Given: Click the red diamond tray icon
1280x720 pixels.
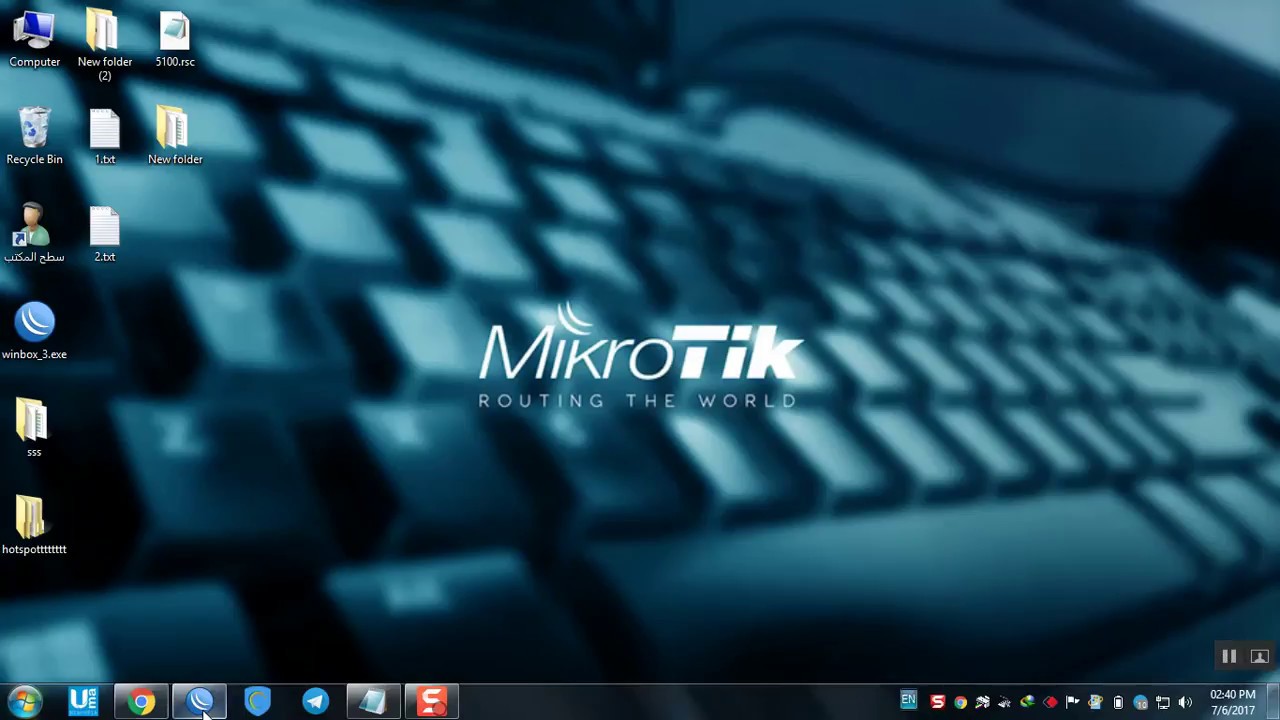Looking at the screenshot, I should [1050, 702].
